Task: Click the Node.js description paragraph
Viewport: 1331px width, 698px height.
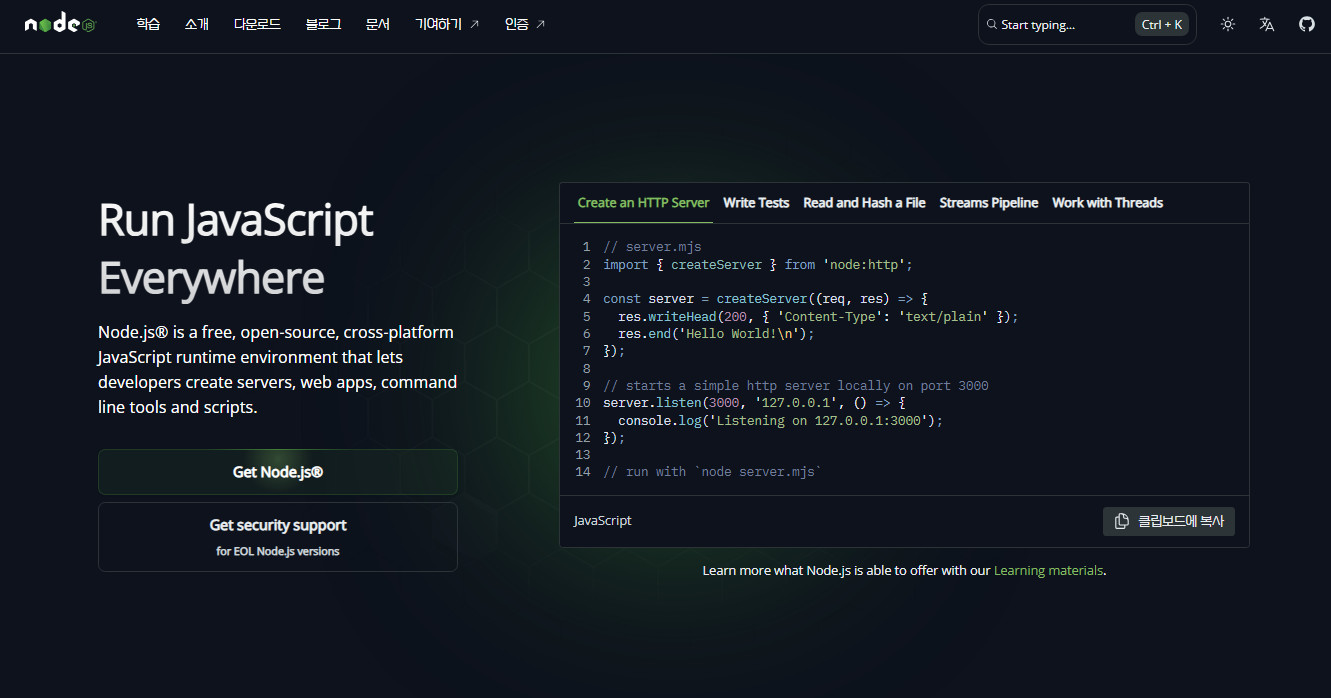Action: coord(278,370)
